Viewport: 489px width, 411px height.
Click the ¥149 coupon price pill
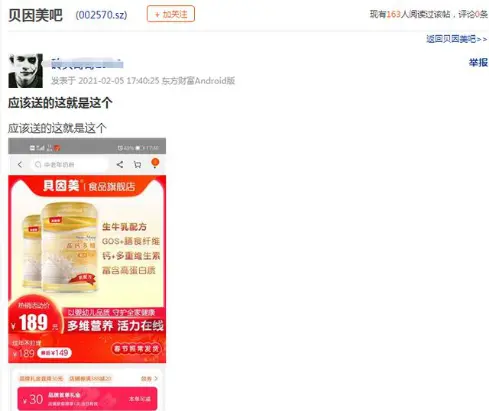tap(55, 353)
